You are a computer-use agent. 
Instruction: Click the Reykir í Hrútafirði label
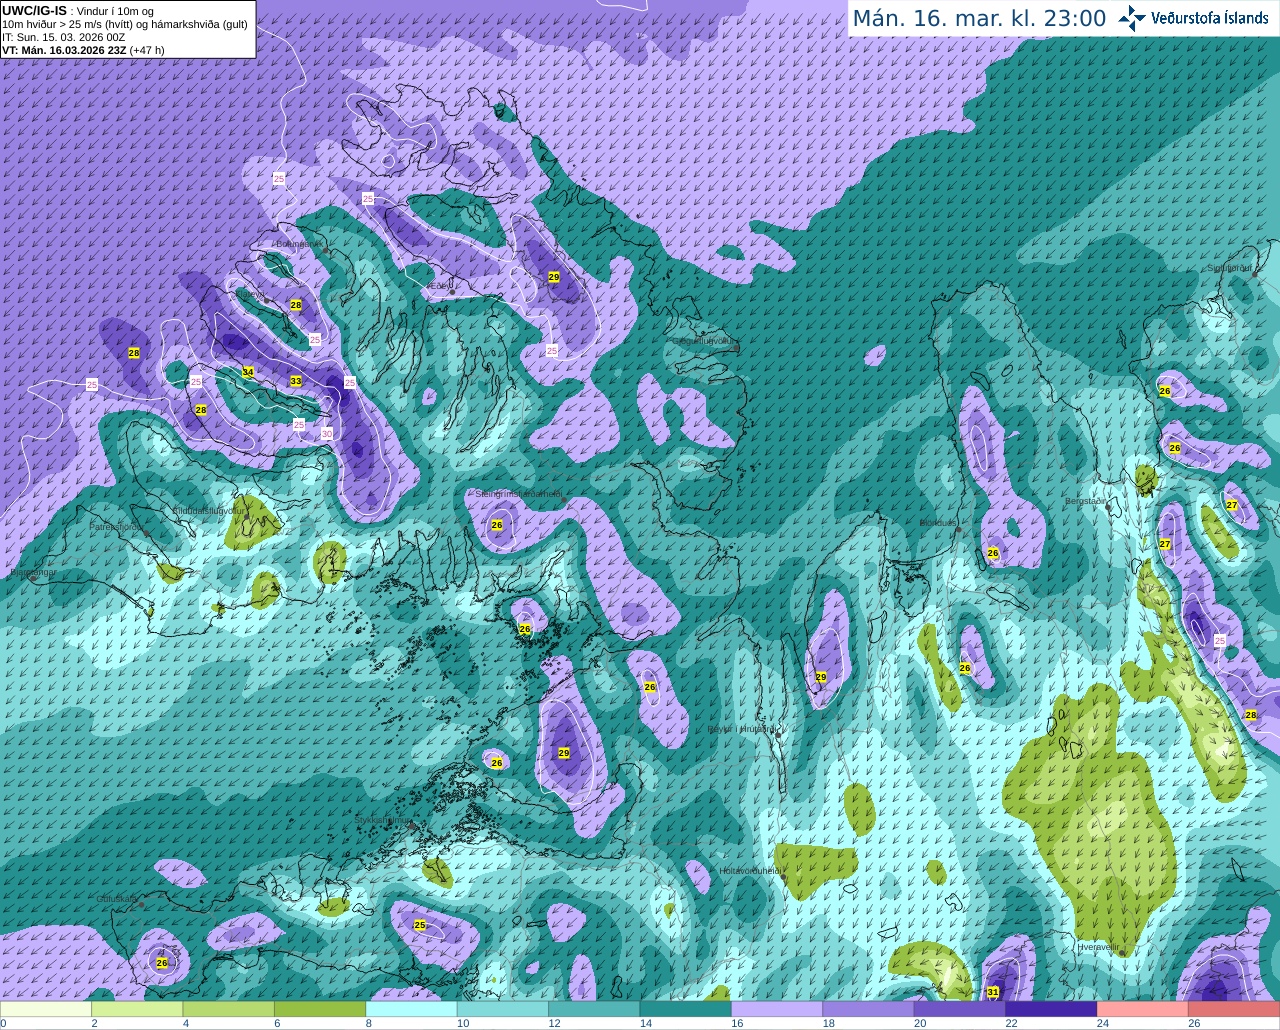pos(741,729)
